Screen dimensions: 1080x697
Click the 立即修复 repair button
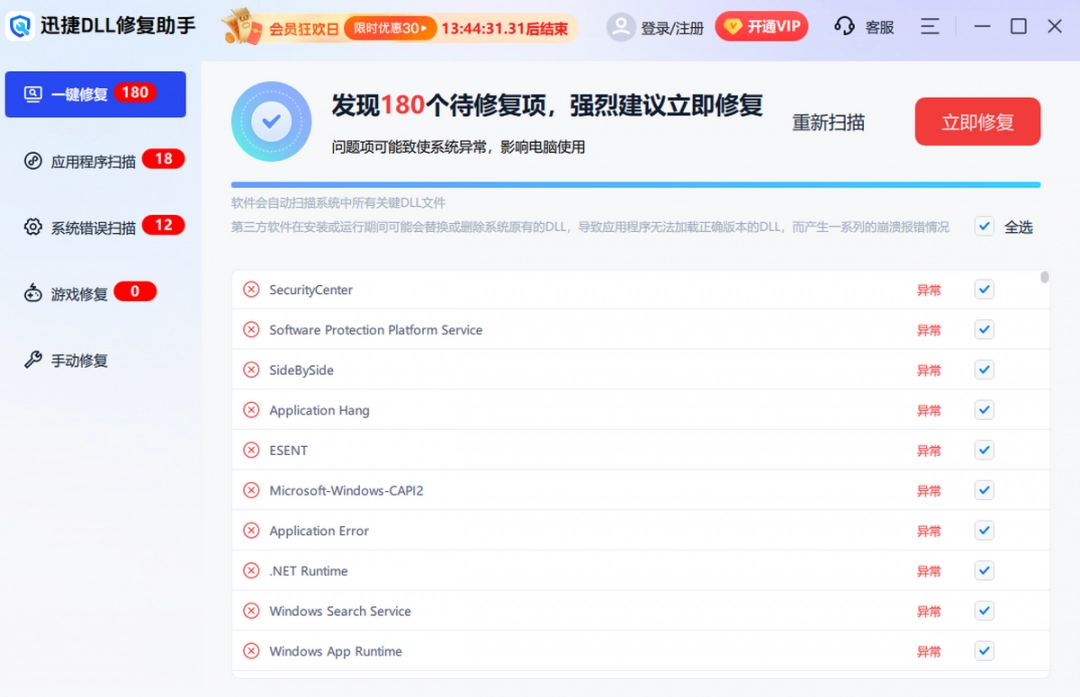coord(977,121)
